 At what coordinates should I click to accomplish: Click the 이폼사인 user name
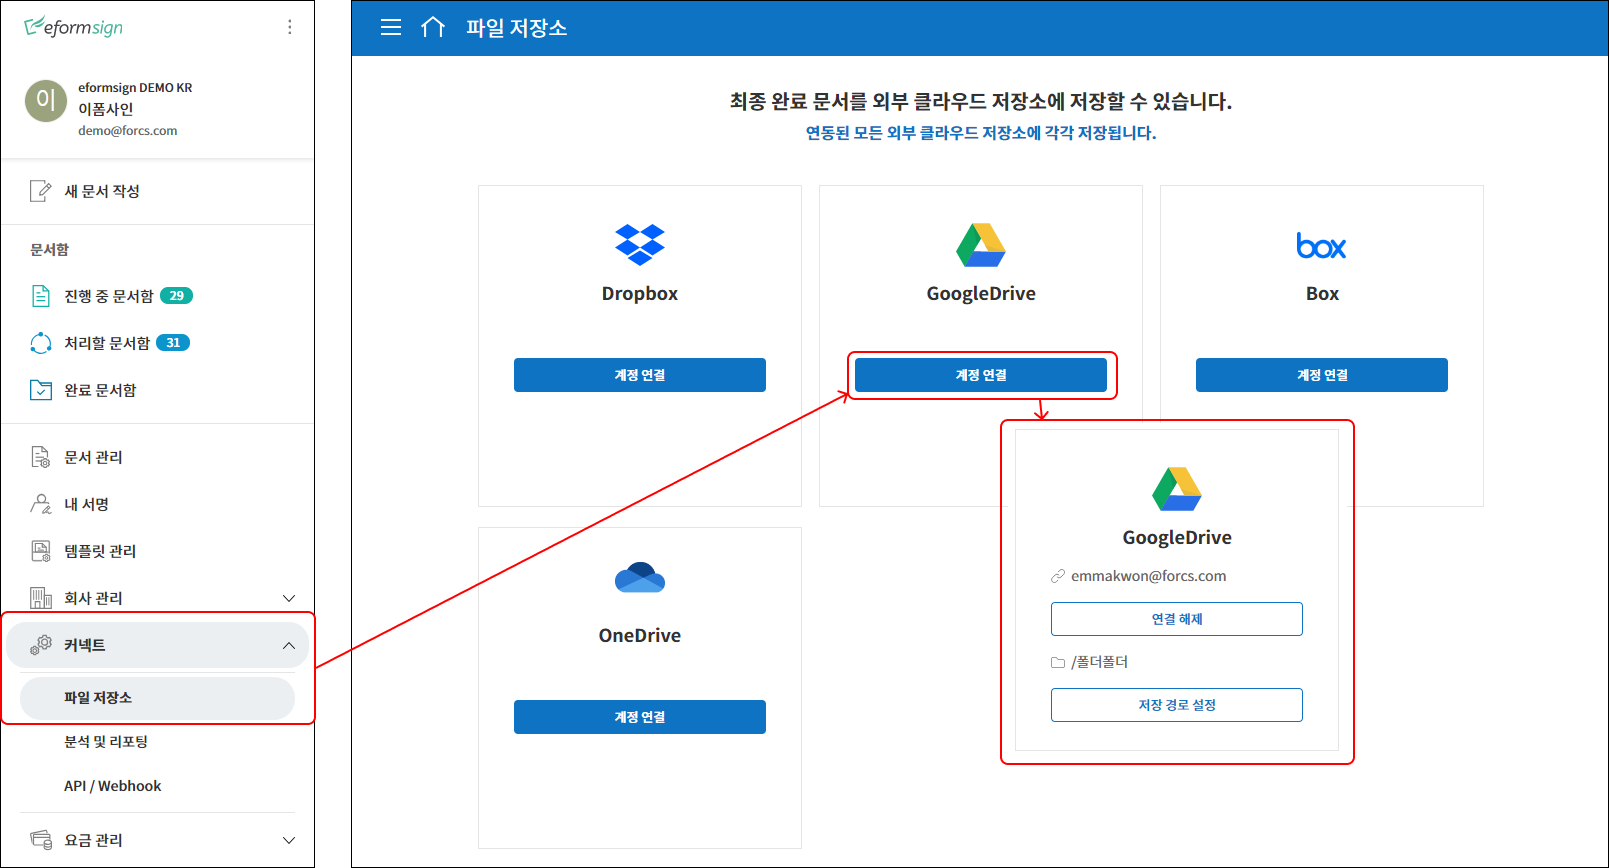click(x=105, y=109)
